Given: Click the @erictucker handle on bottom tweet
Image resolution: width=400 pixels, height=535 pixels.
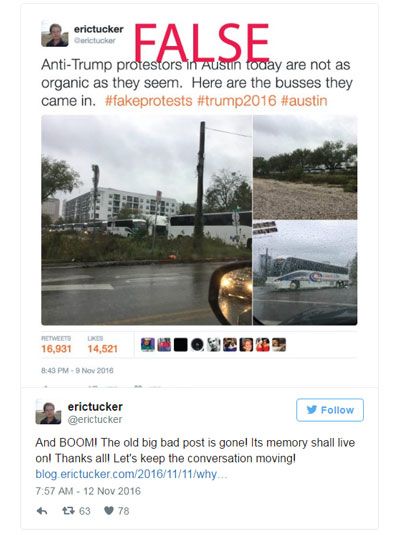Looking at the screenshot, I should coord(95,419).
